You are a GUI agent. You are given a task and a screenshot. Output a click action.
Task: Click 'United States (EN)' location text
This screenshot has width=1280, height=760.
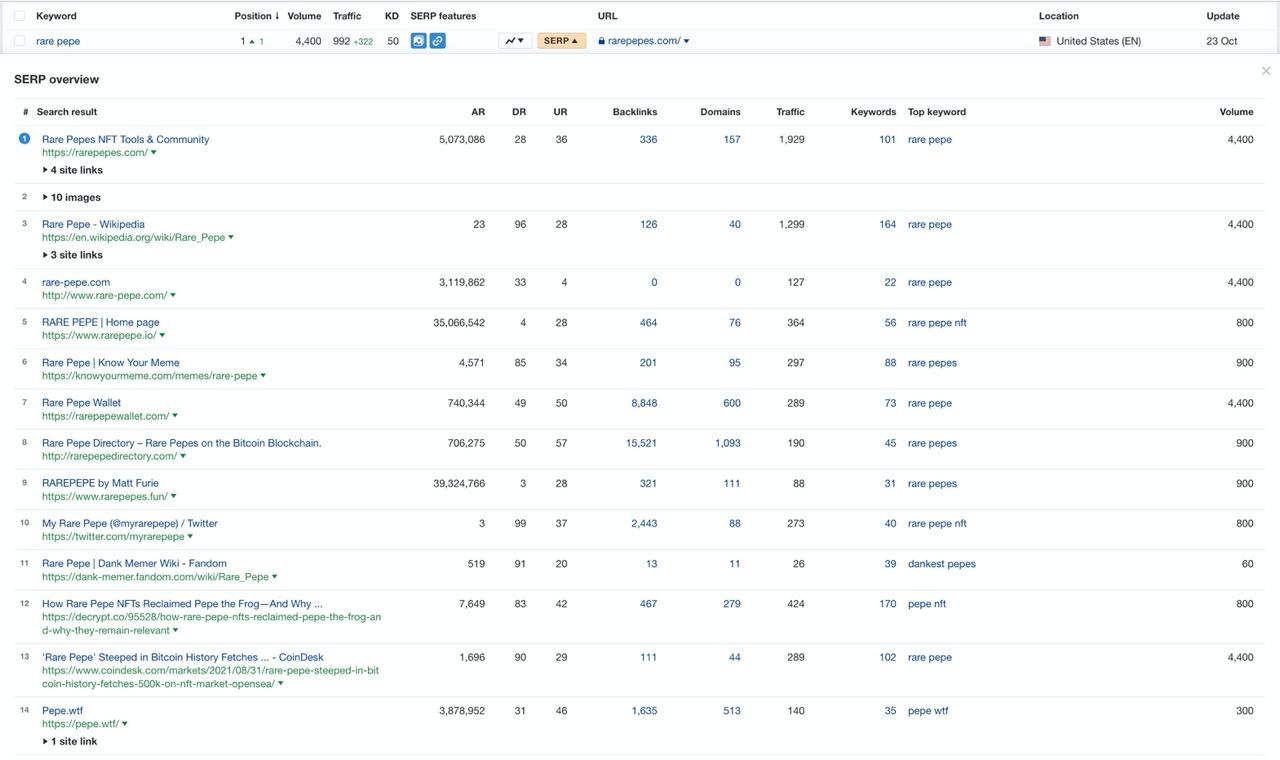(x=1098, y=41)
